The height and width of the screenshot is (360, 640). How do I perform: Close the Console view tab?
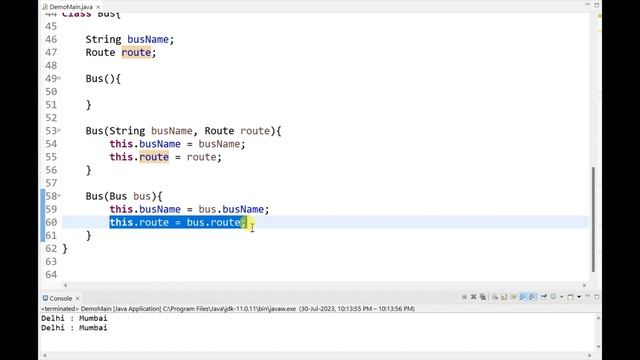[77, 298]
